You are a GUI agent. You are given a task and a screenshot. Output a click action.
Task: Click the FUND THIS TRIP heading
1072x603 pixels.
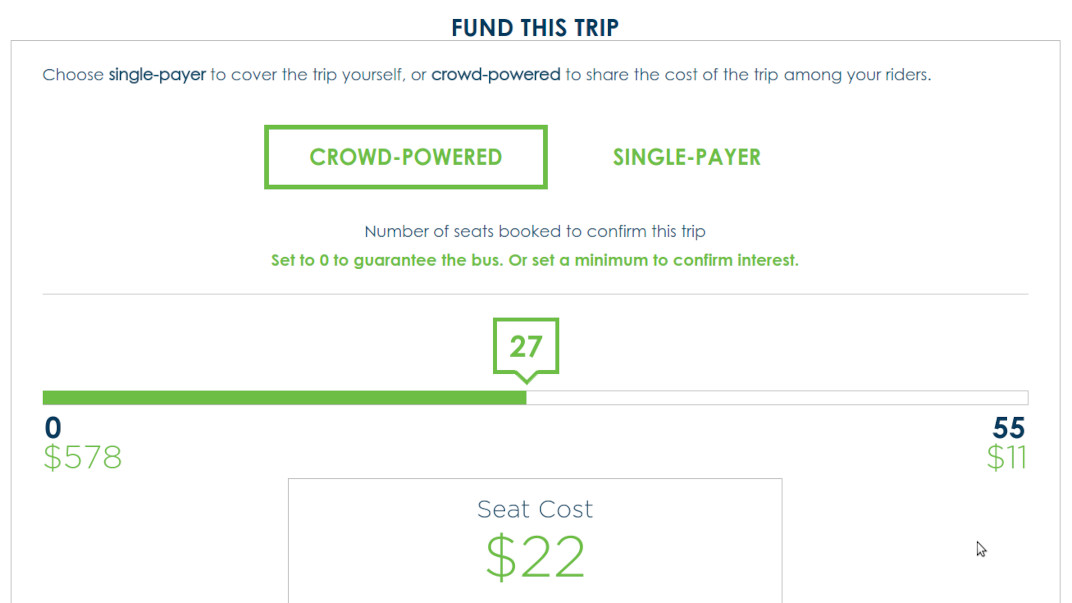[536, 26]
